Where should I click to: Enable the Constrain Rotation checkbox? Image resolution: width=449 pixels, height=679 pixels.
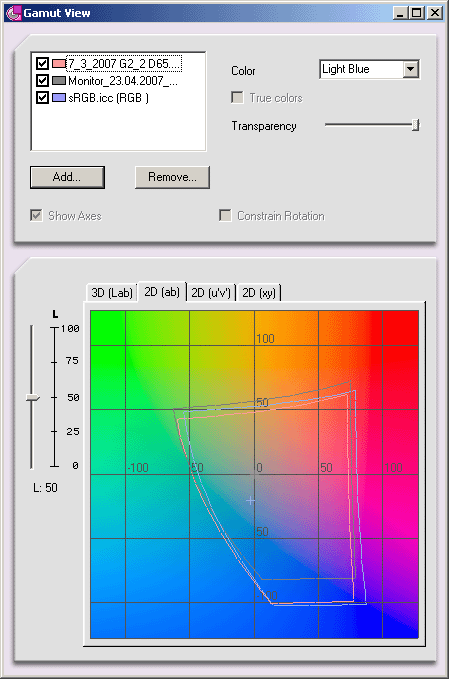pos(225,215)
